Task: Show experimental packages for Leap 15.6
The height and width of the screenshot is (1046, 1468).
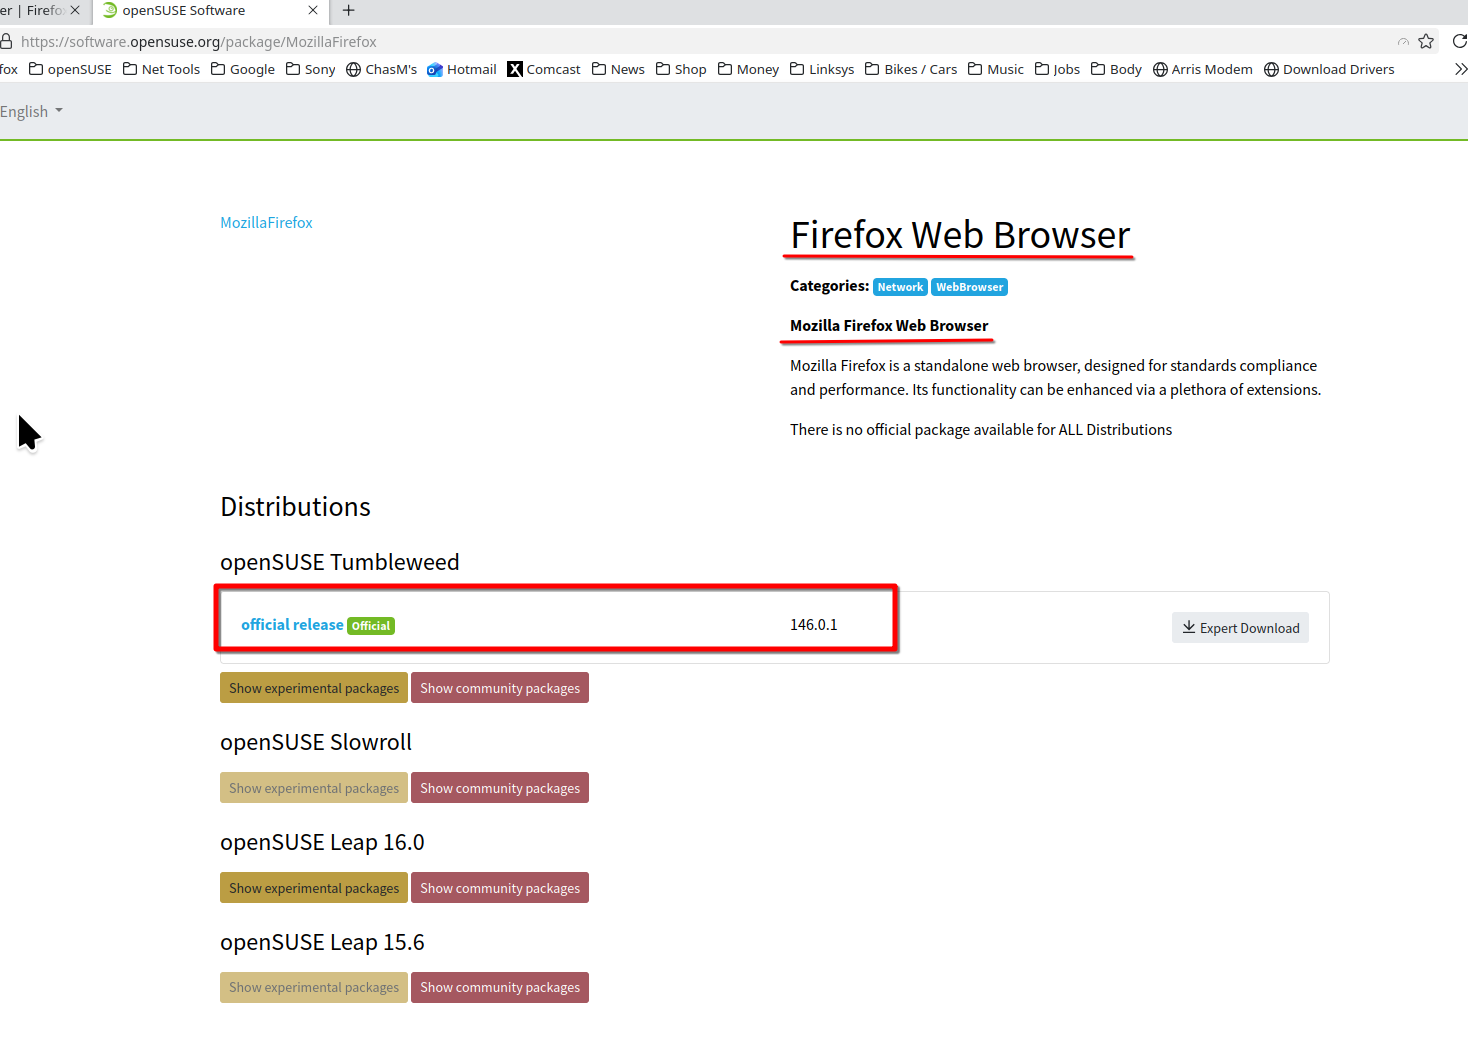Action: pyautogui.click(x=314, y=987)
